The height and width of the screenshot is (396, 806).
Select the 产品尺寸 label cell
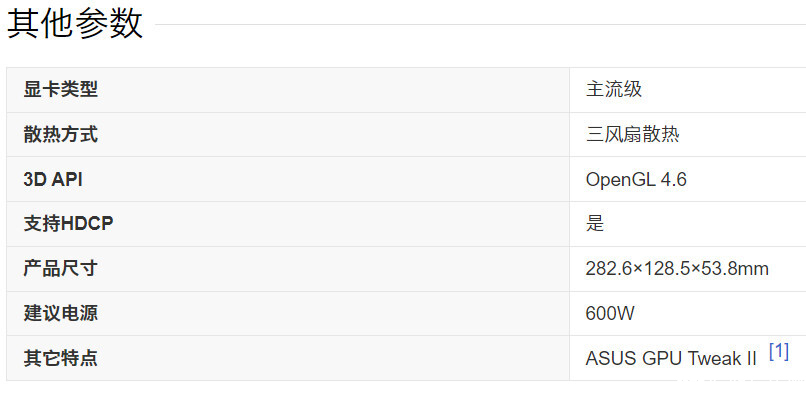pyautogui.click(x=288, y=269)
